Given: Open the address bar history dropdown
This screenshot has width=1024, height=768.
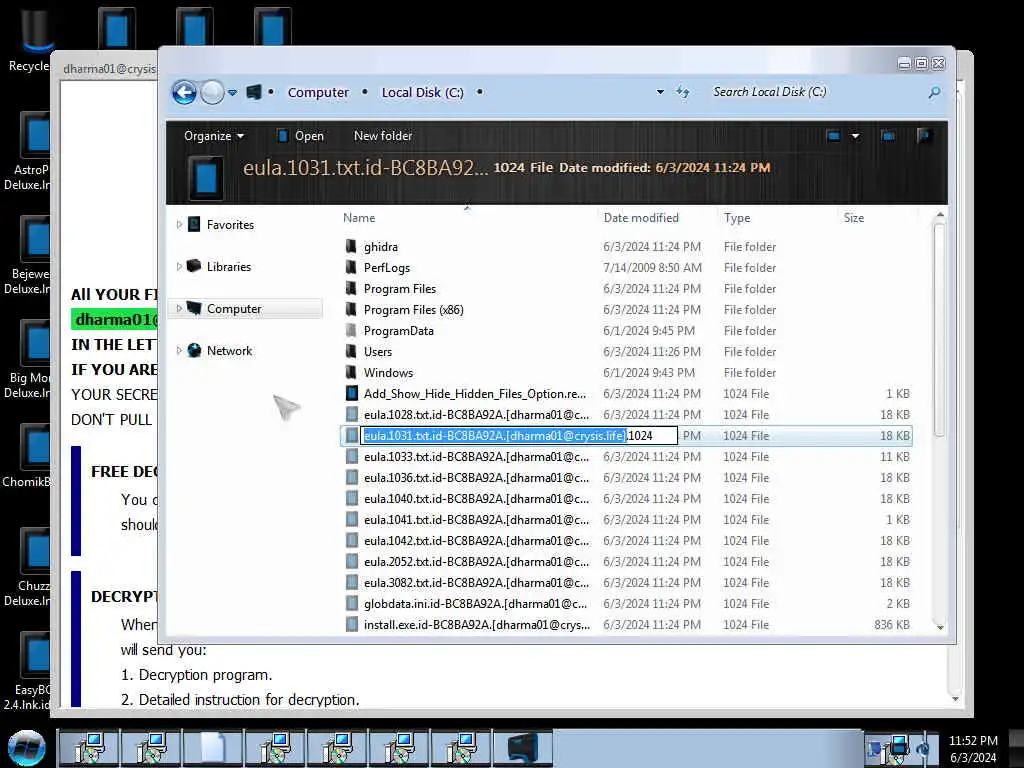Looking at the screenshot, I should click(660, 92).
